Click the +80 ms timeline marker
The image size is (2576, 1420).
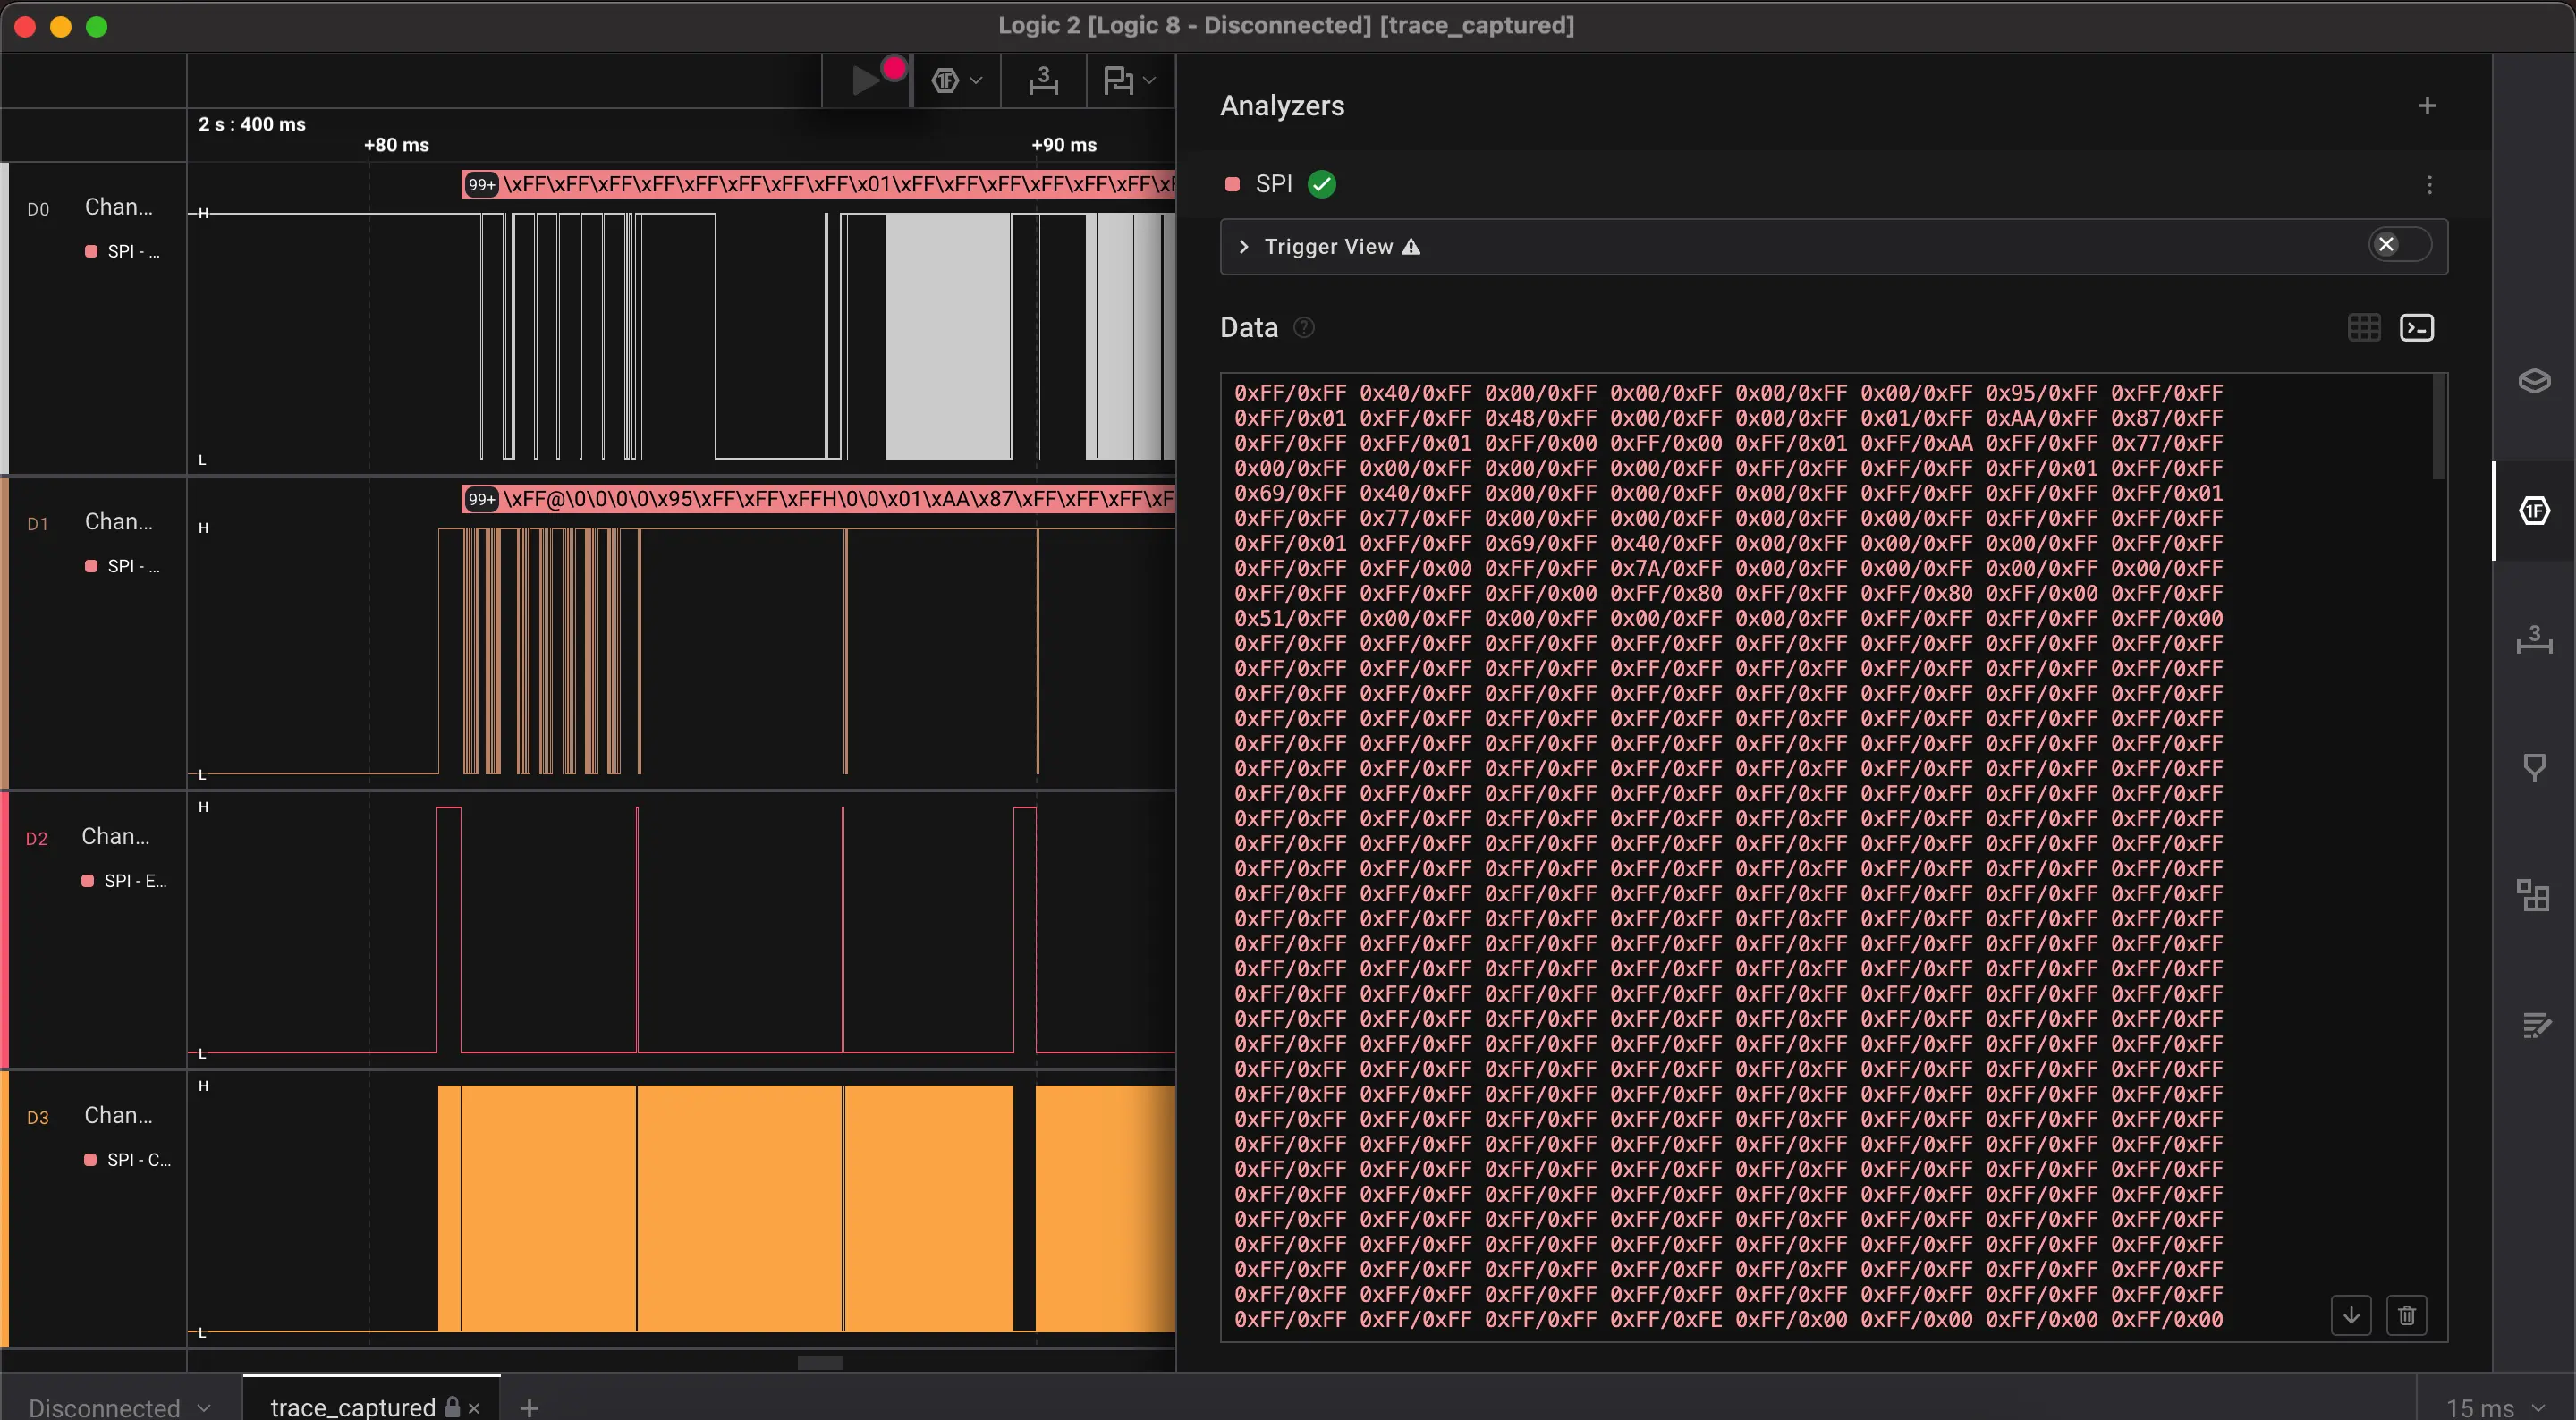(396, 145)
